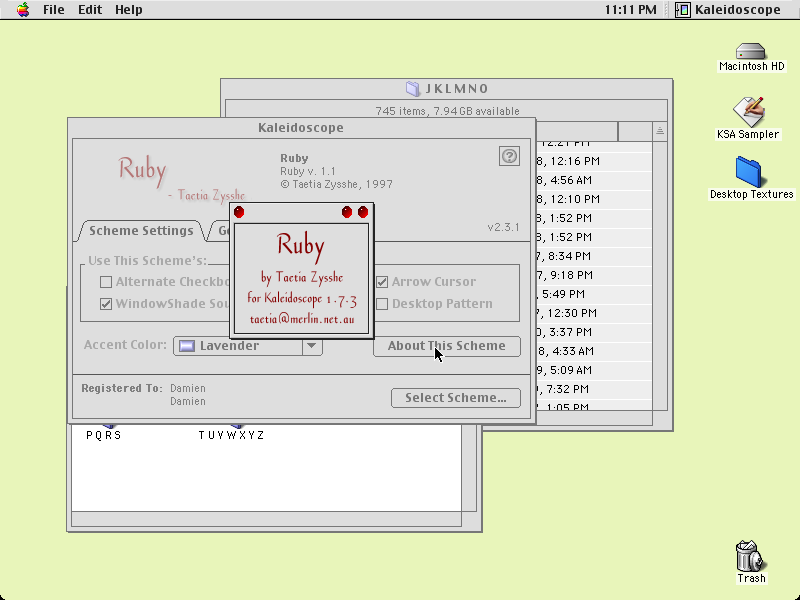Select the row dated 8:34 PM
Screen dimensions: 800x600
593,256
